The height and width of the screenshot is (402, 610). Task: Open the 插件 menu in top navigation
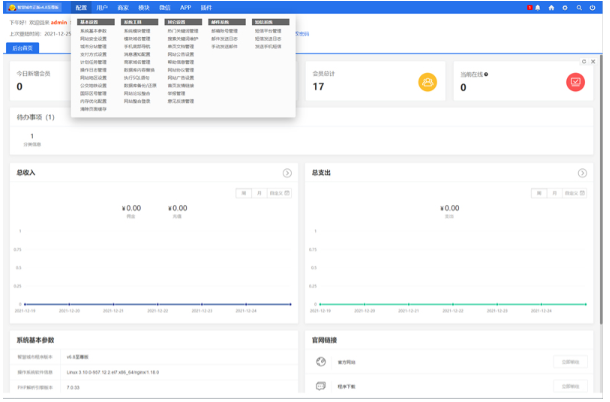point(206,7)
